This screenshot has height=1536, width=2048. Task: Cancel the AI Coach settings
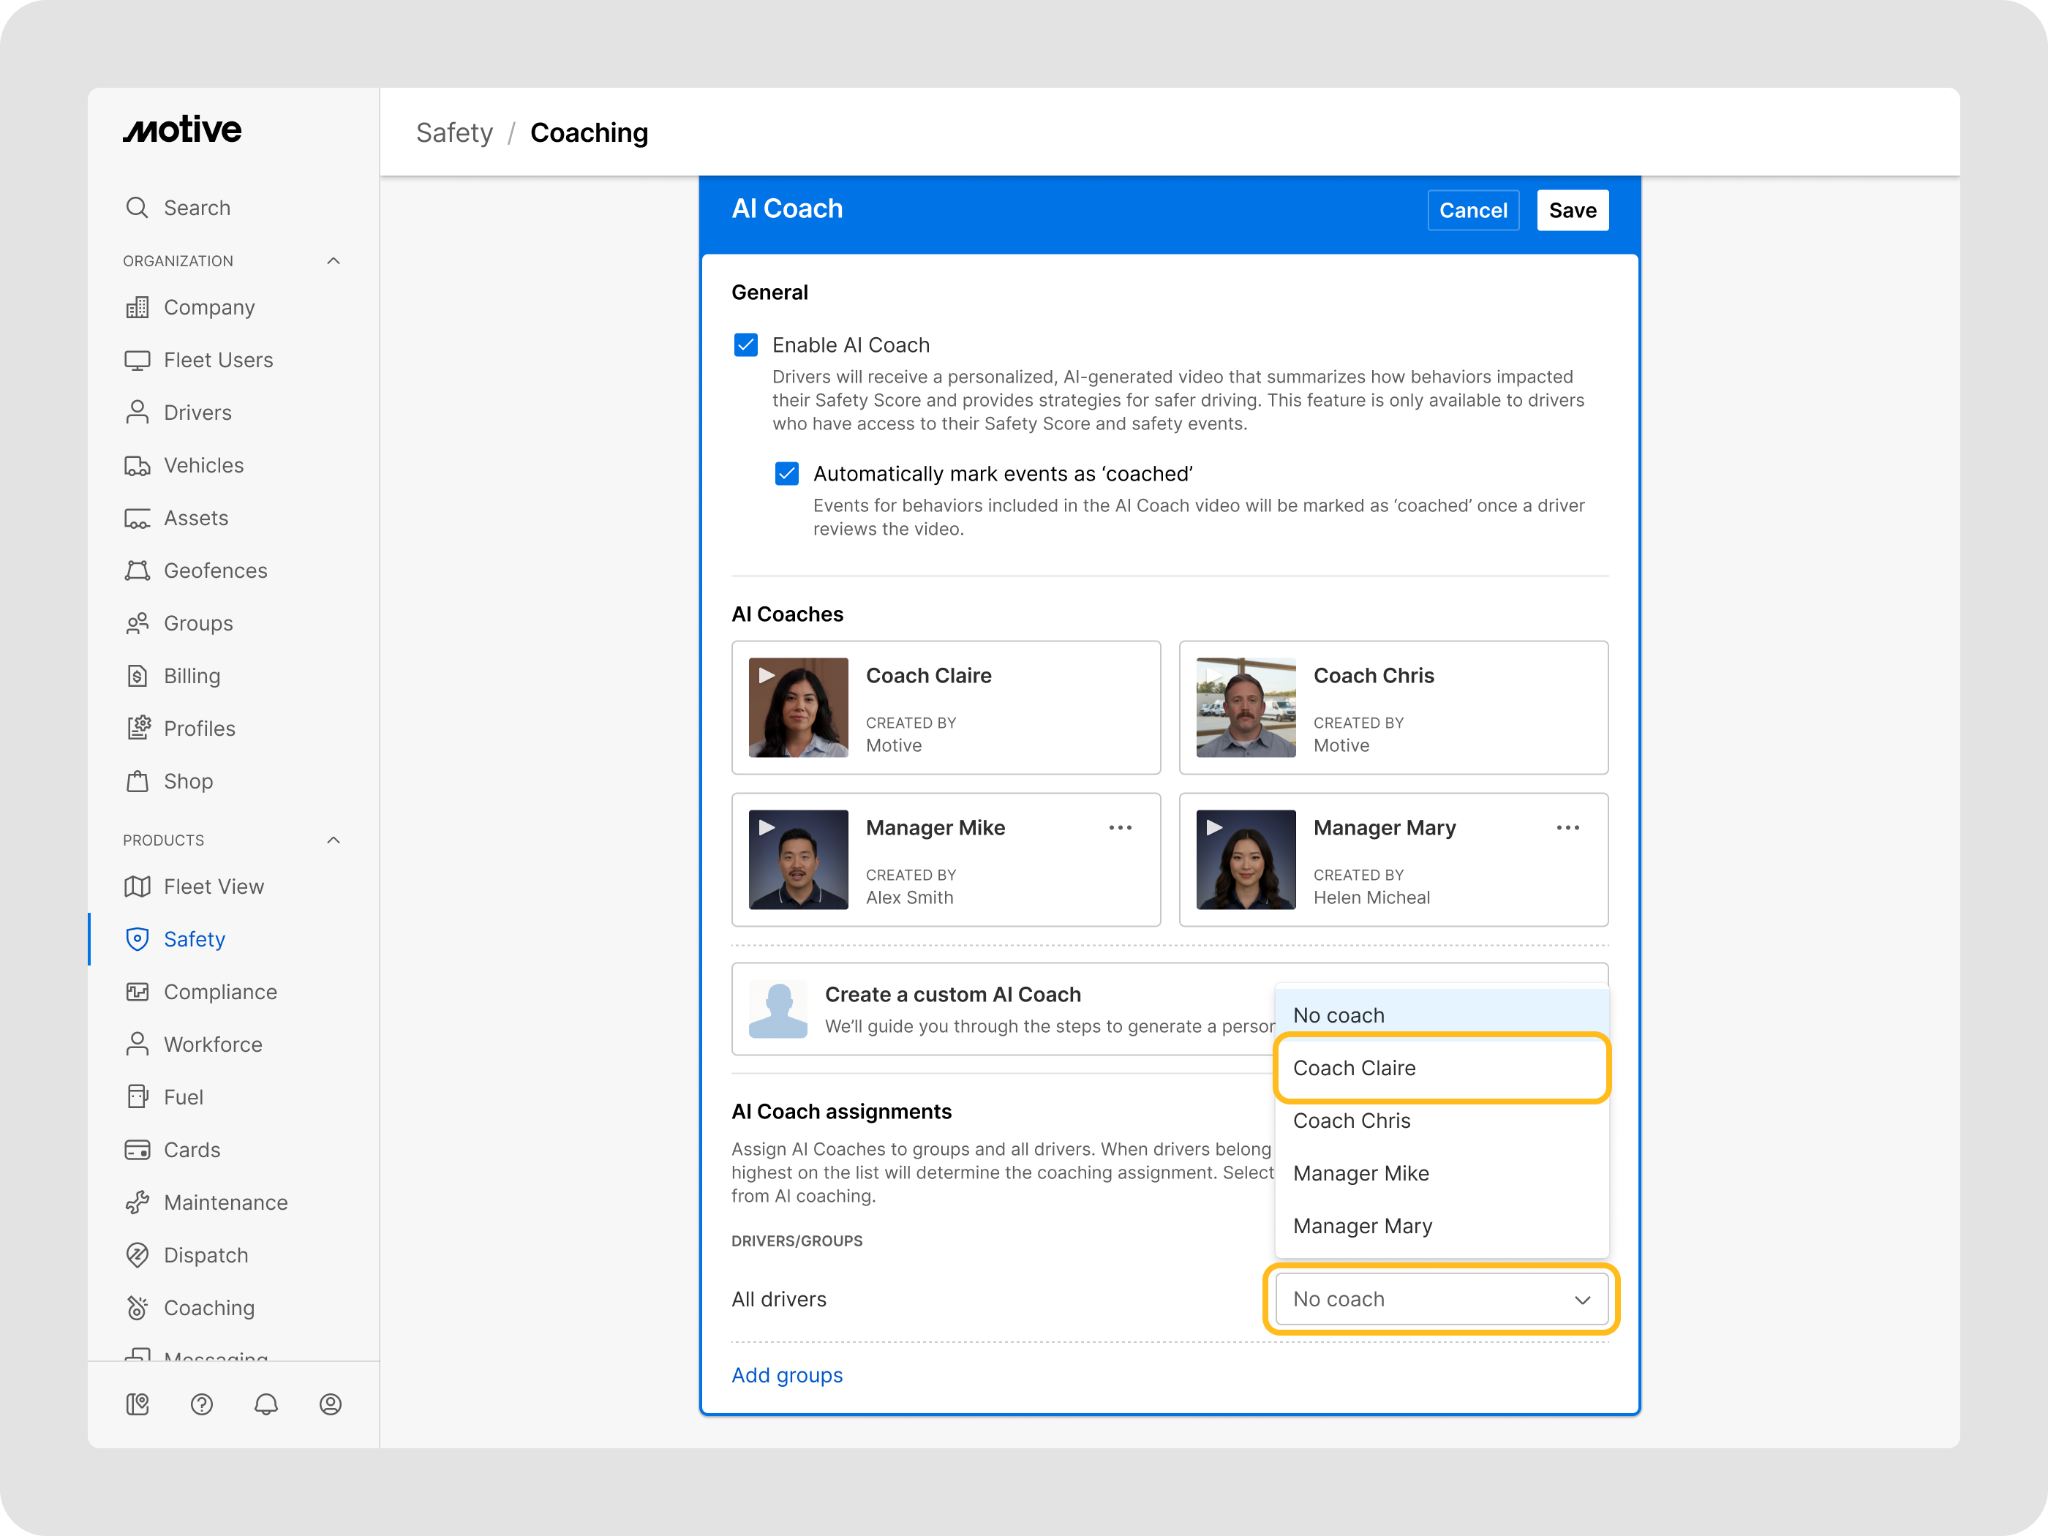1473,210
